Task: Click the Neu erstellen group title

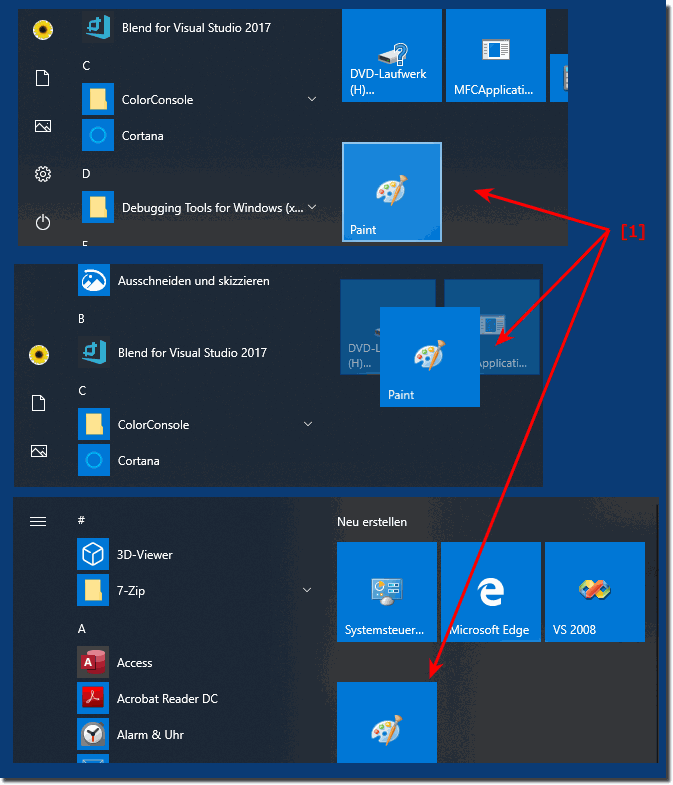Action: (x=372, y=522)
